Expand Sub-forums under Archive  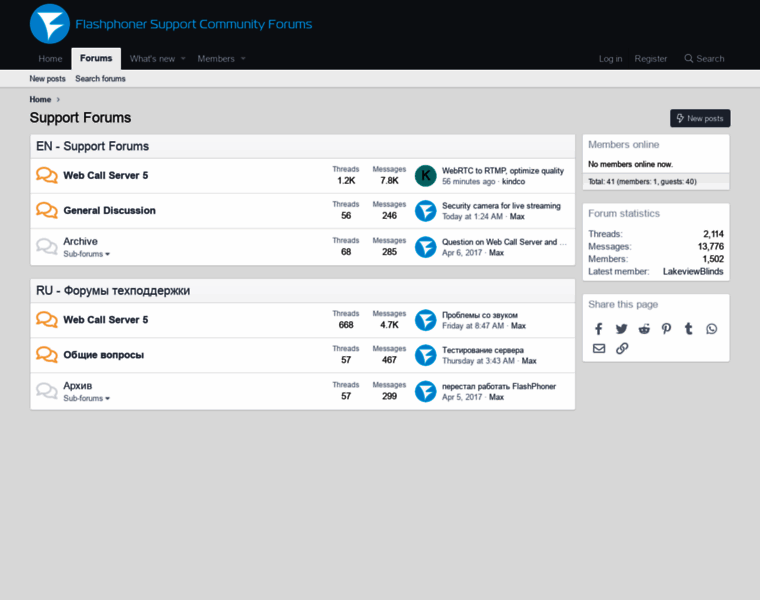pyautogui.click(x=86, y=254)
